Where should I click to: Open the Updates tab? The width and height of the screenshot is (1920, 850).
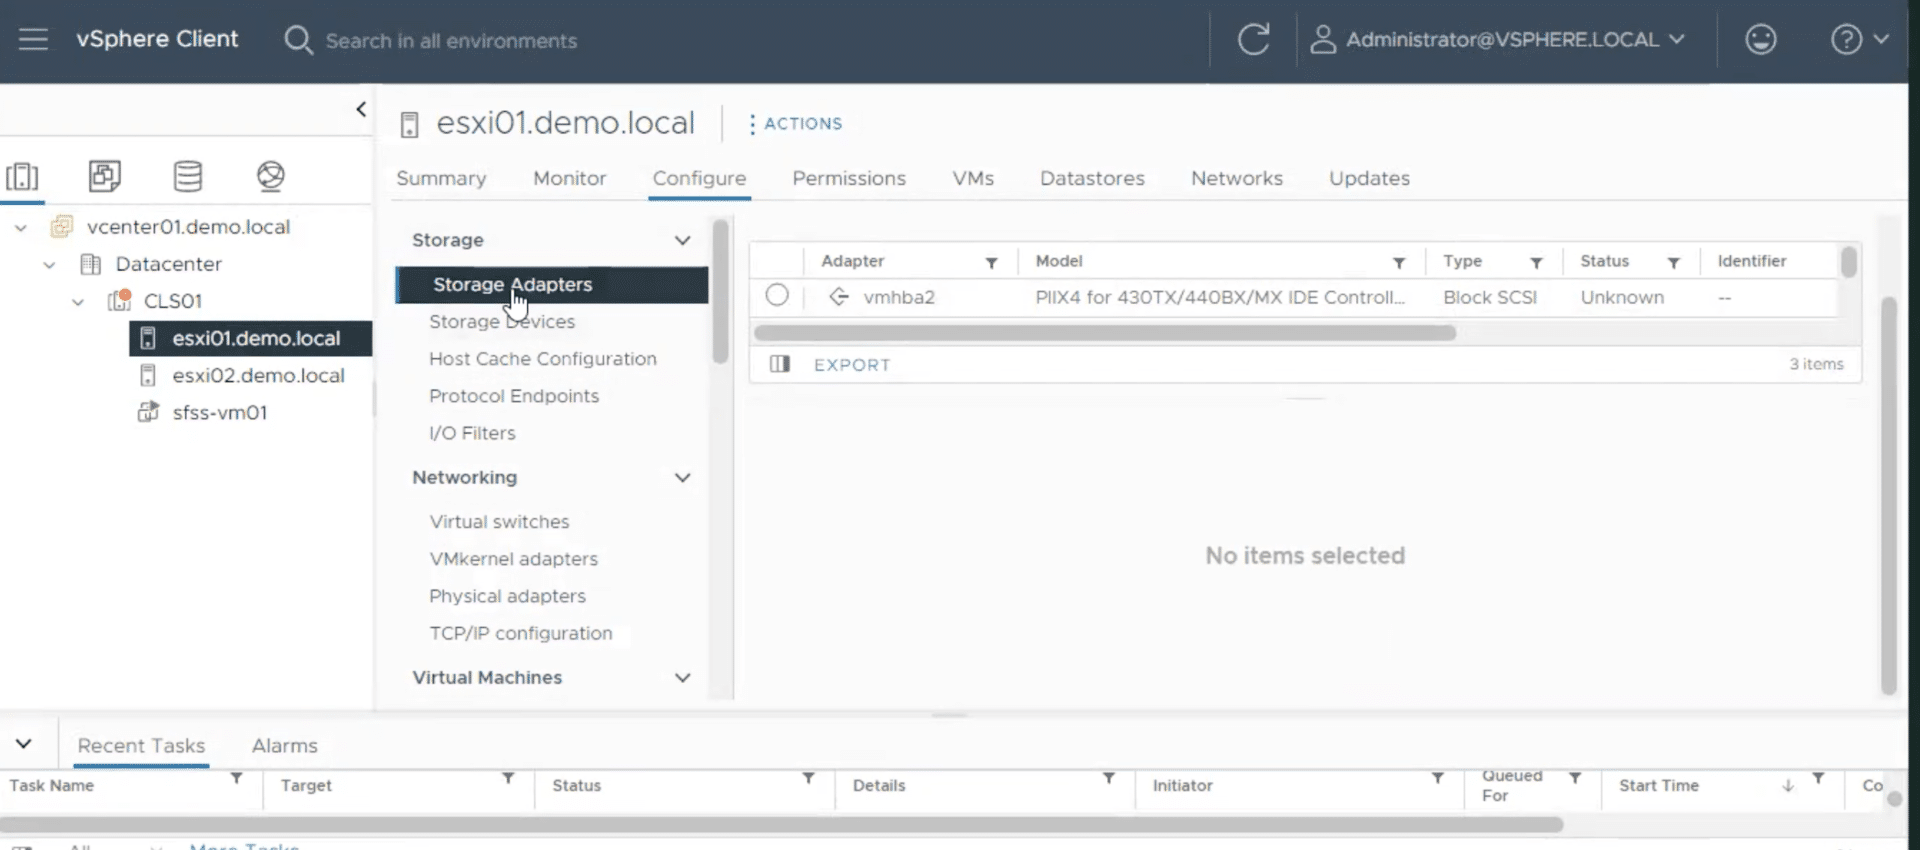point(1369,178)
